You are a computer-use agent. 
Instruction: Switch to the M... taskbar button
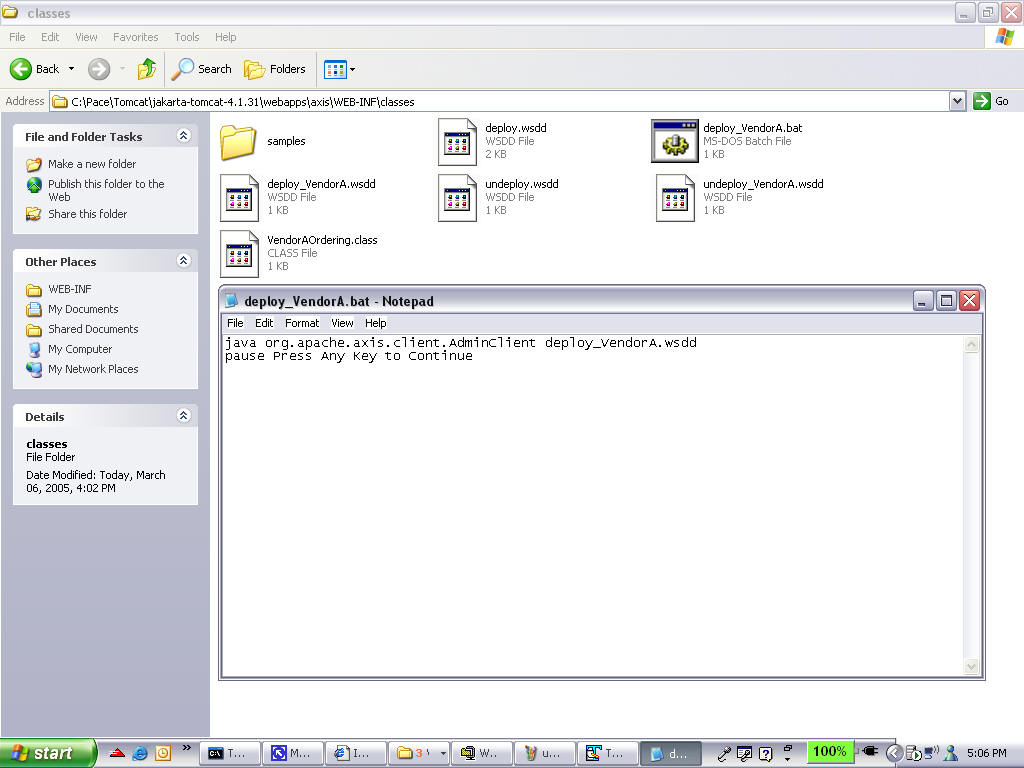point(293,753)
